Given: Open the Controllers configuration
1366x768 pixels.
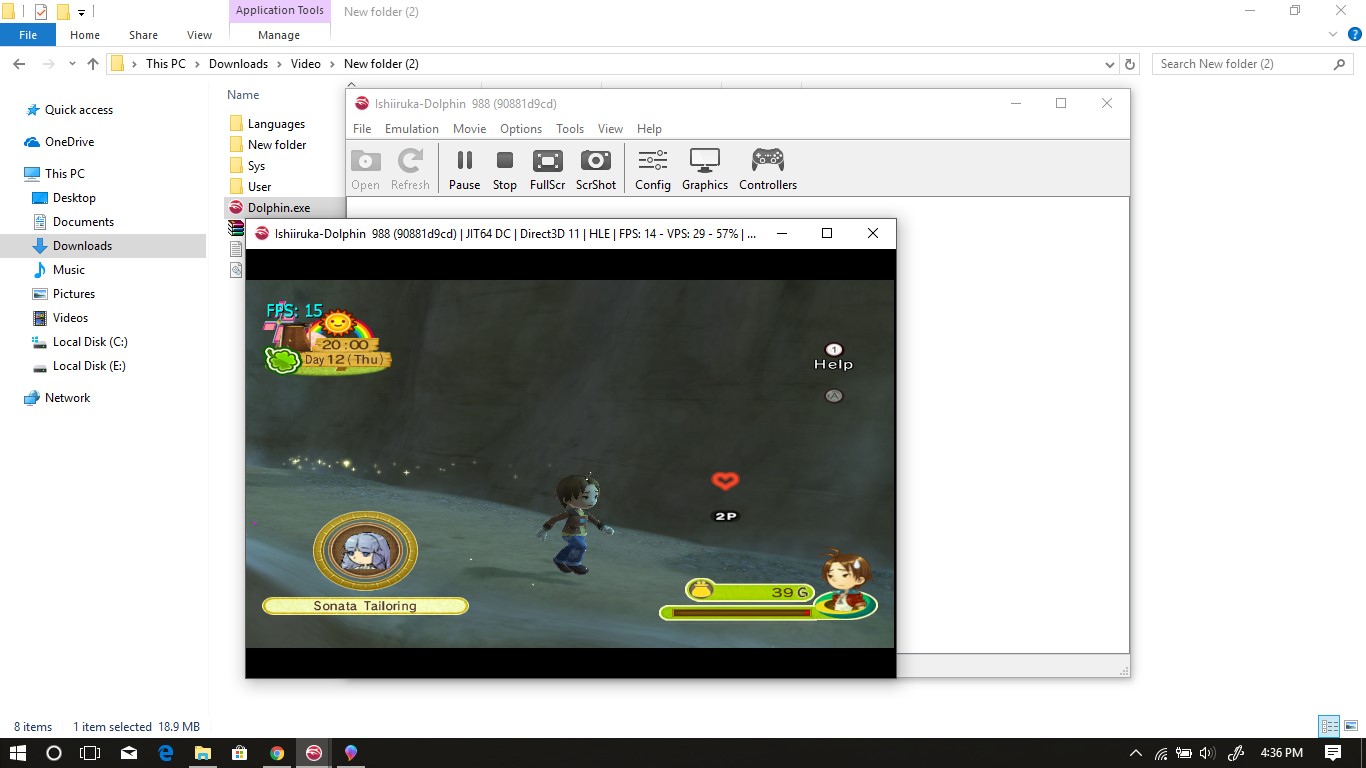Looking at the screenshot, I should point(768,169).
